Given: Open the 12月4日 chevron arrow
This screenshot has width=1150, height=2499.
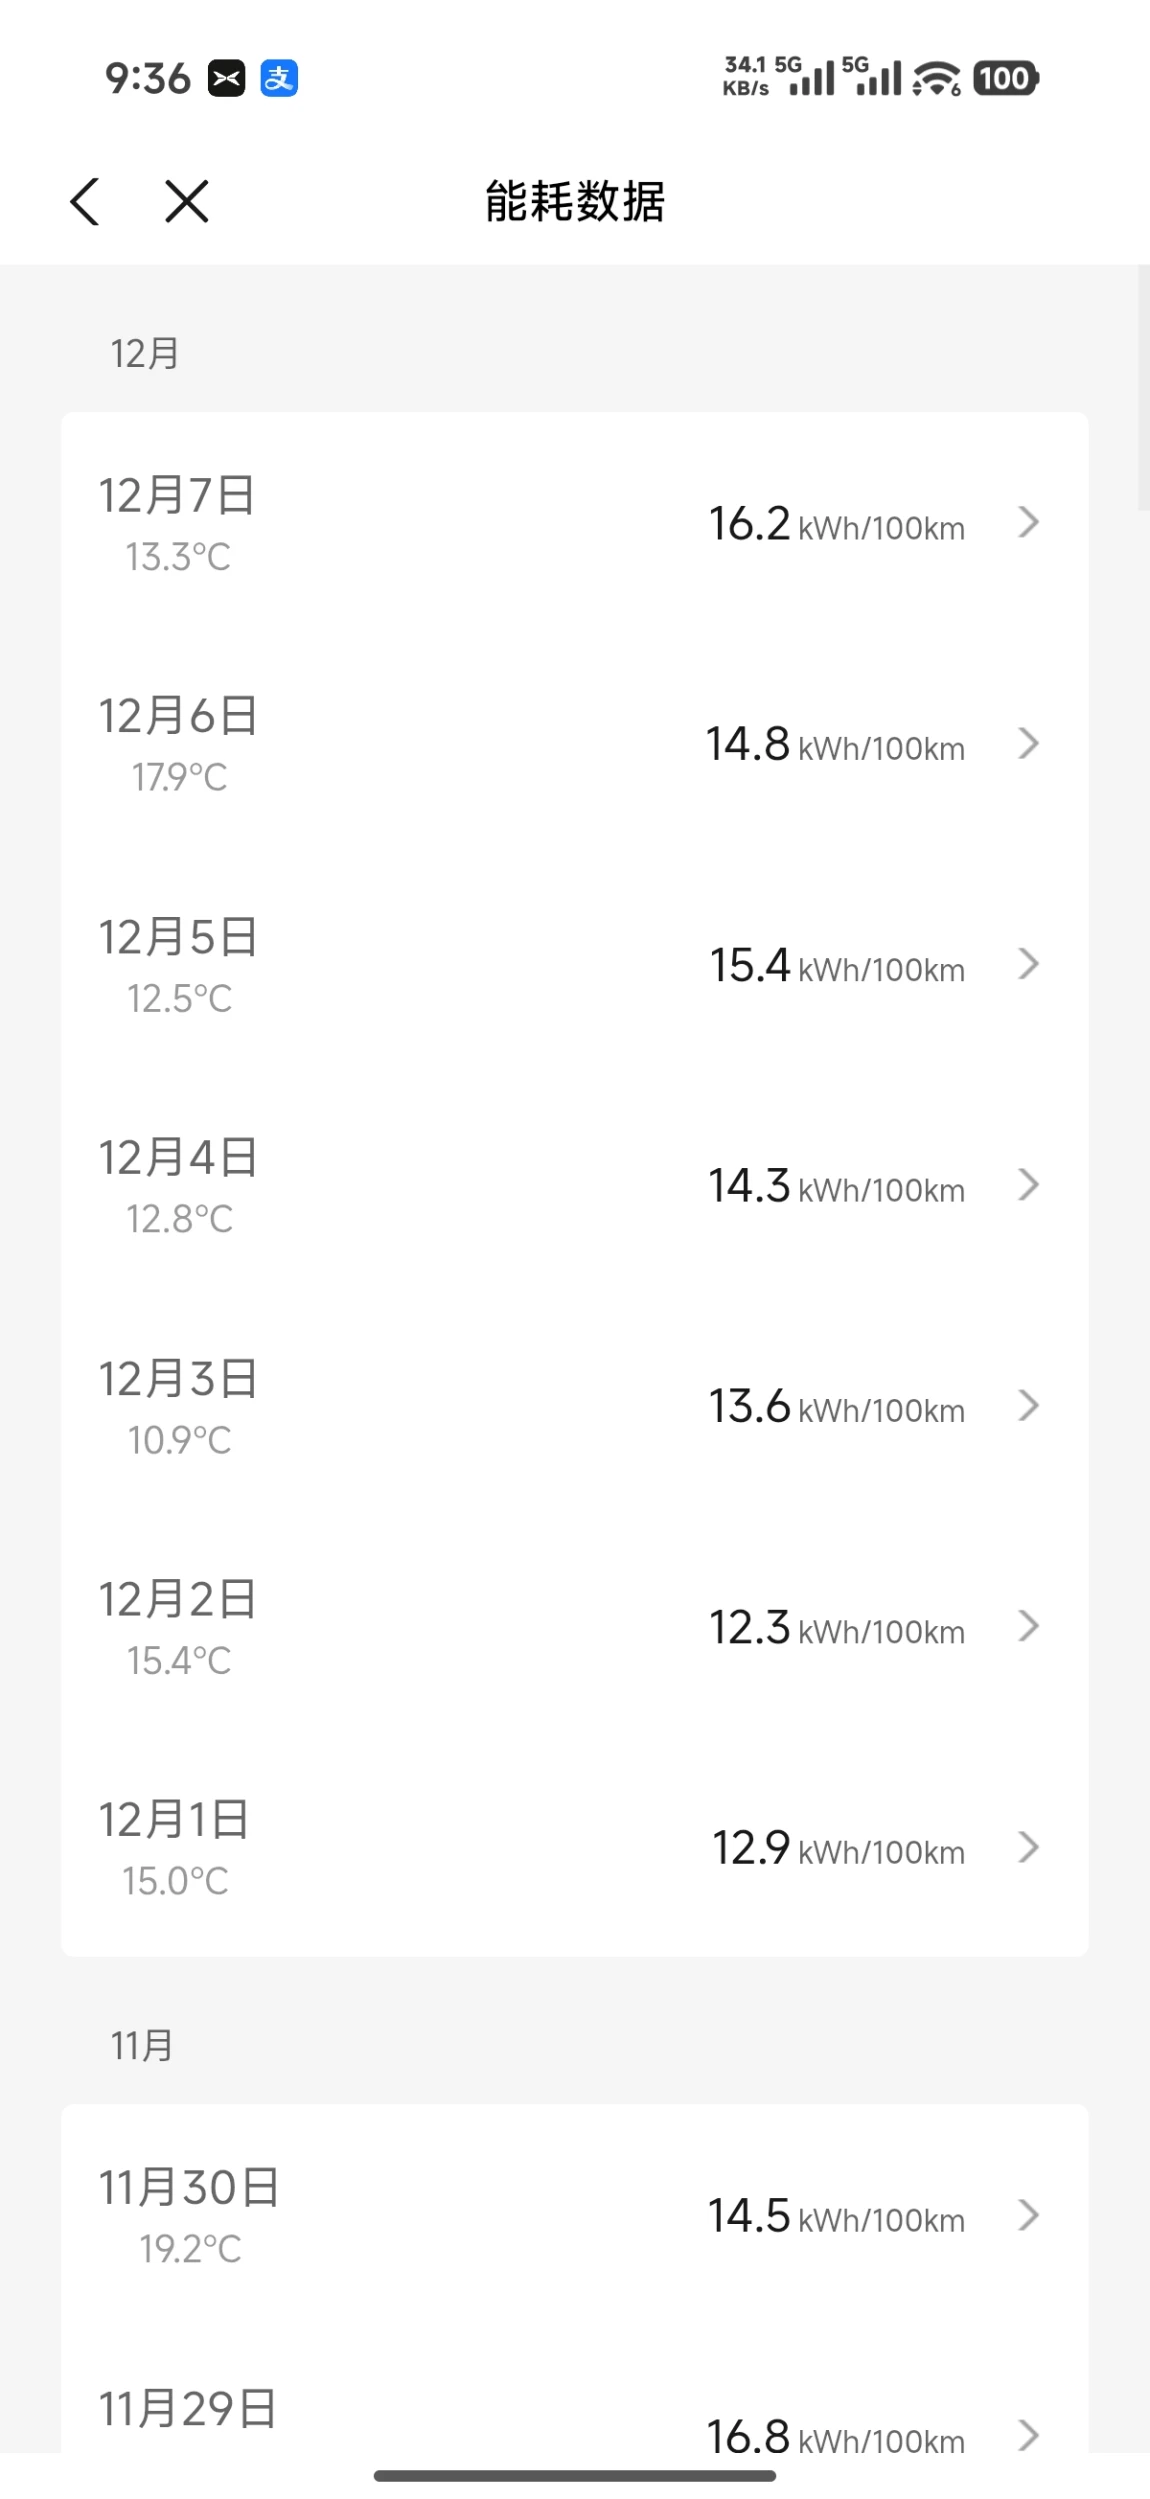Looking at the screenshot, I should click(x=1028, y=1185).
